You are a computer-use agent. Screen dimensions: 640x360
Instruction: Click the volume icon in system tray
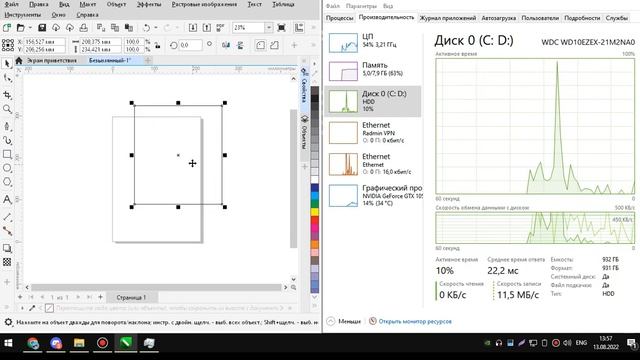pos(567,343)
